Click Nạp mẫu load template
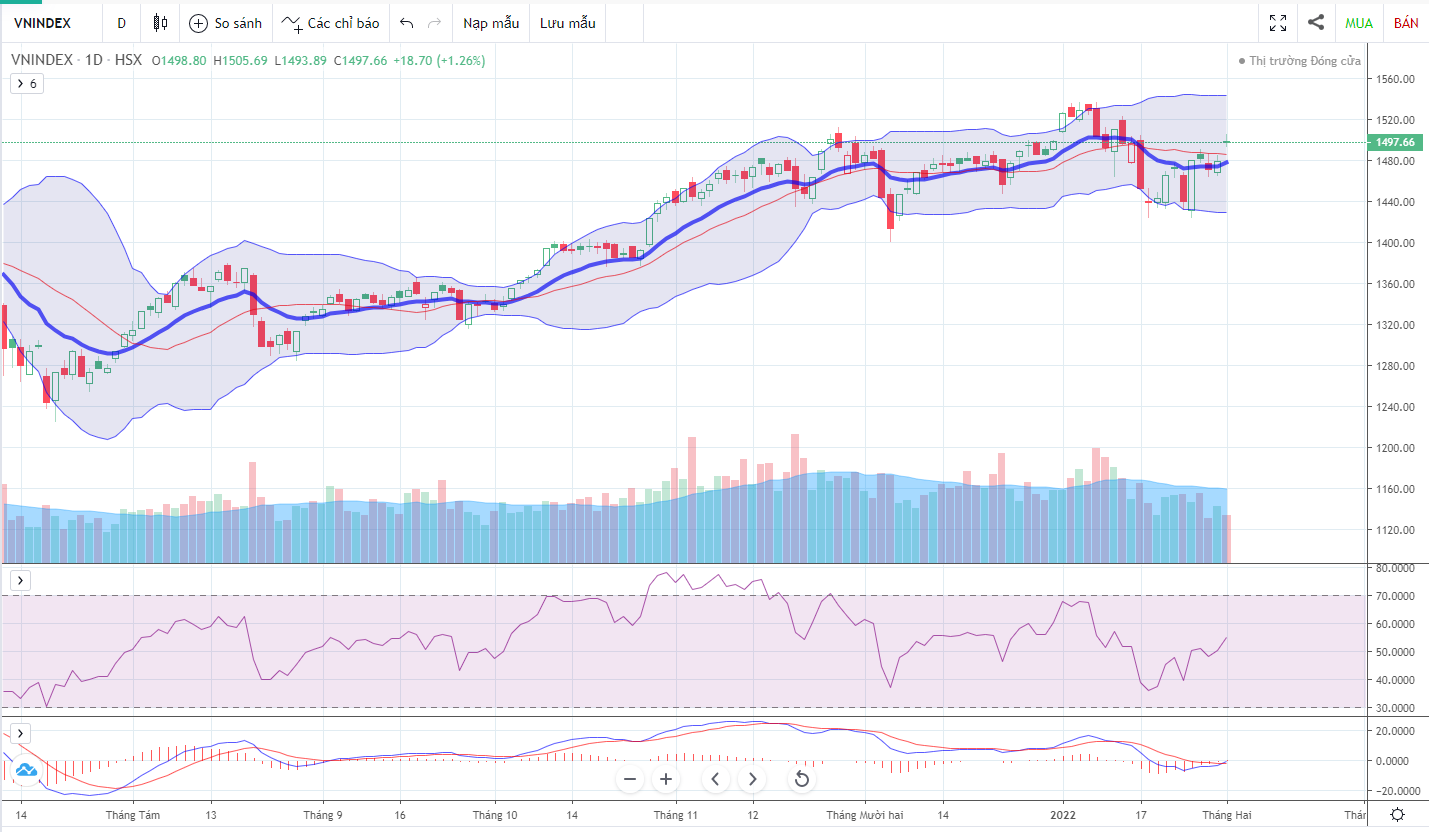The image size is (1429, 832). (491, 22)
